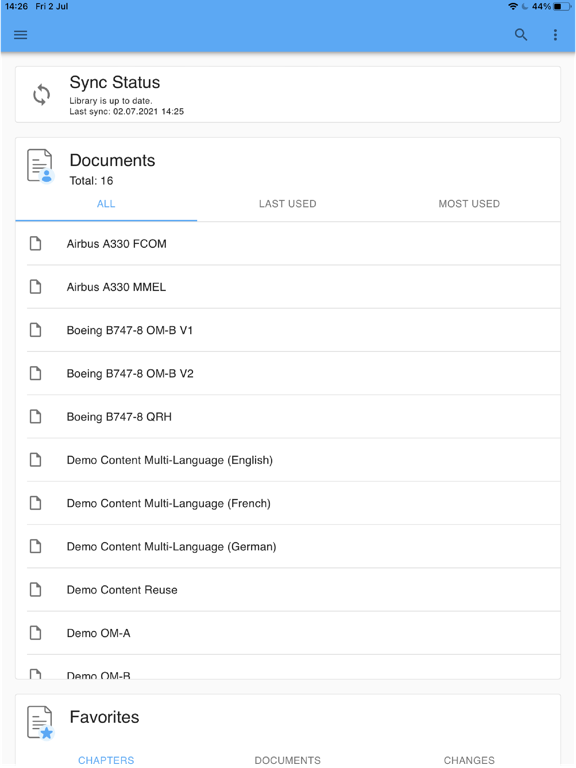
Task: Switch to the LAST USED tab
Action: pyautogui.click(x=288, y=204)
